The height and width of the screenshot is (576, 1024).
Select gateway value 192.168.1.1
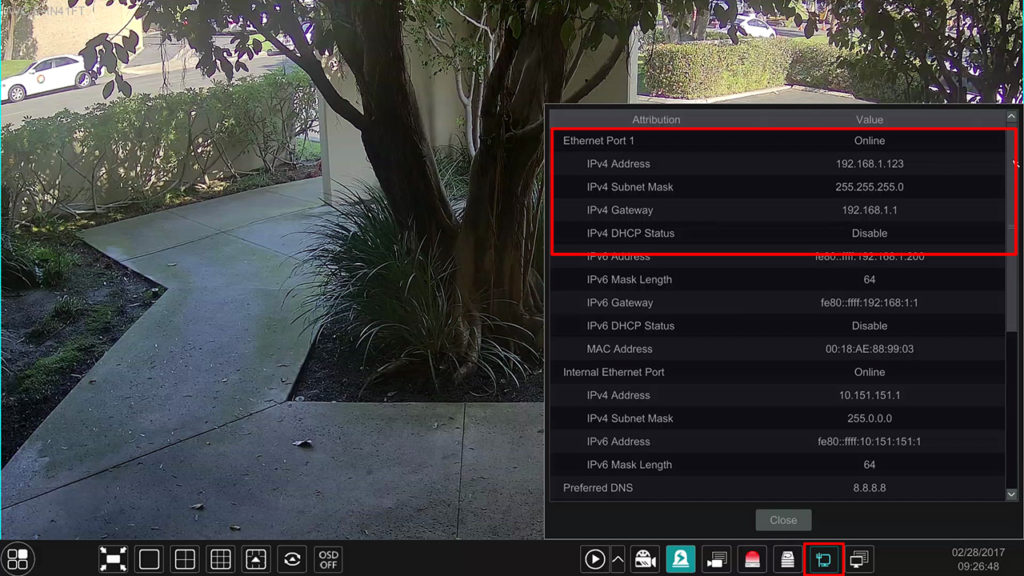(x=869, y=210)
